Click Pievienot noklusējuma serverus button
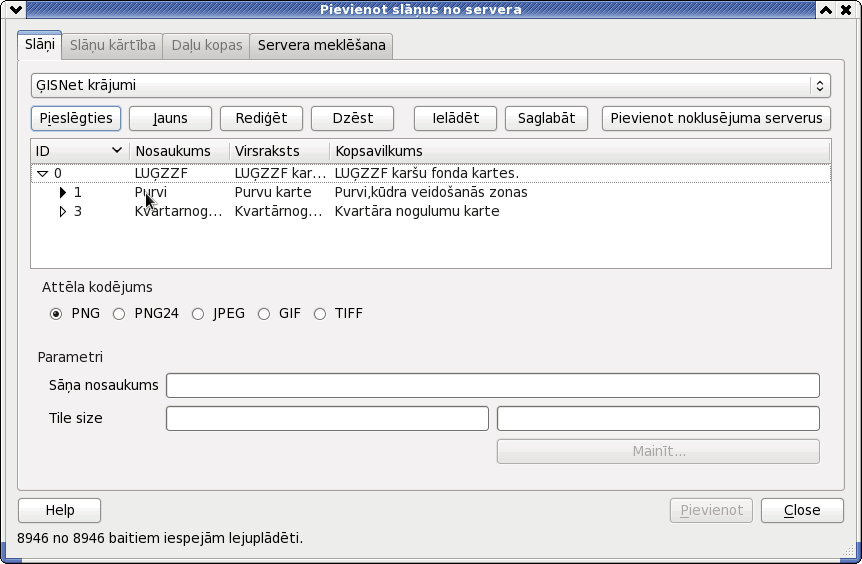862x564 pixels. [716, 118]
